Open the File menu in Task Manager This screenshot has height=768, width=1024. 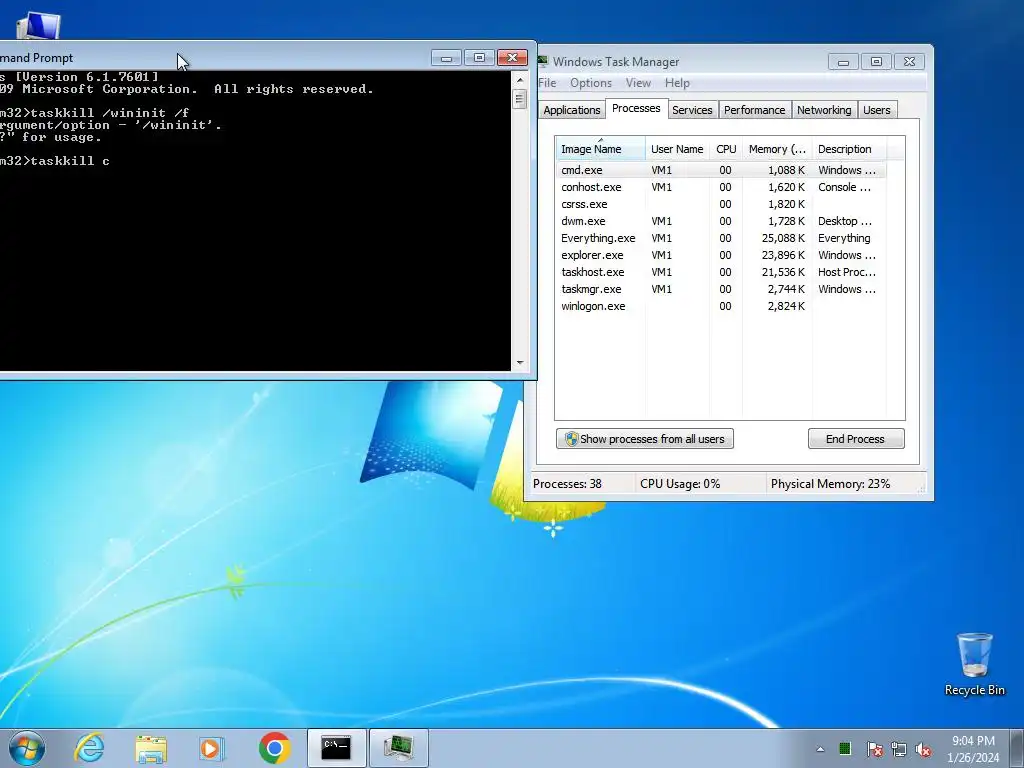tap(547, 83)
